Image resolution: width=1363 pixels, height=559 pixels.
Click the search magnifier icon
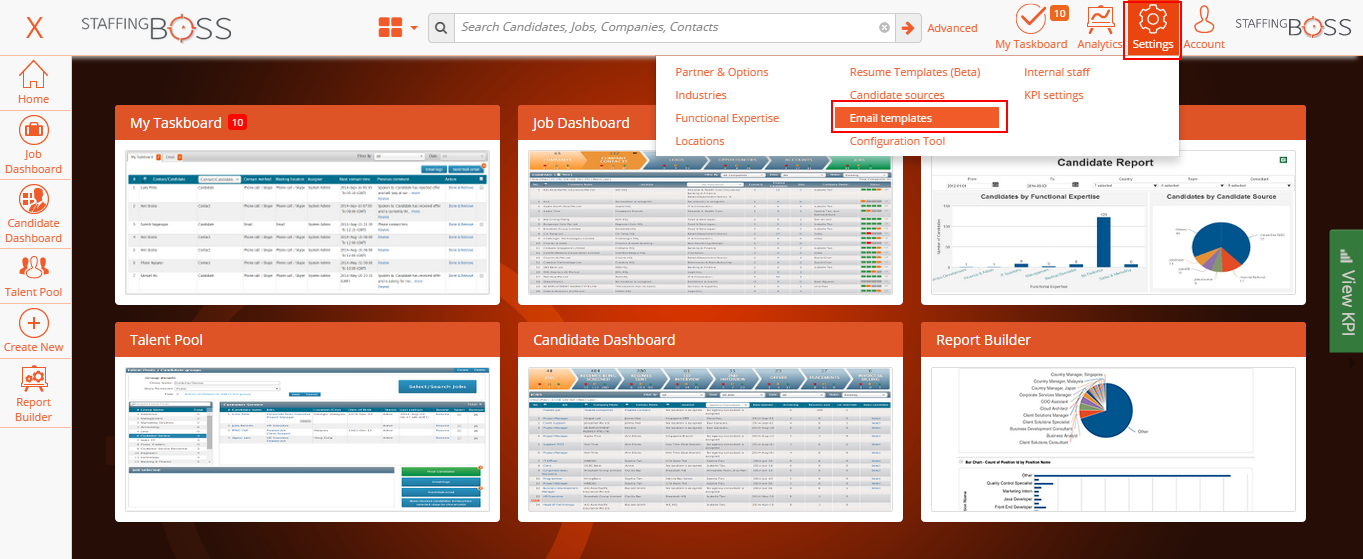tap(441, 28)
